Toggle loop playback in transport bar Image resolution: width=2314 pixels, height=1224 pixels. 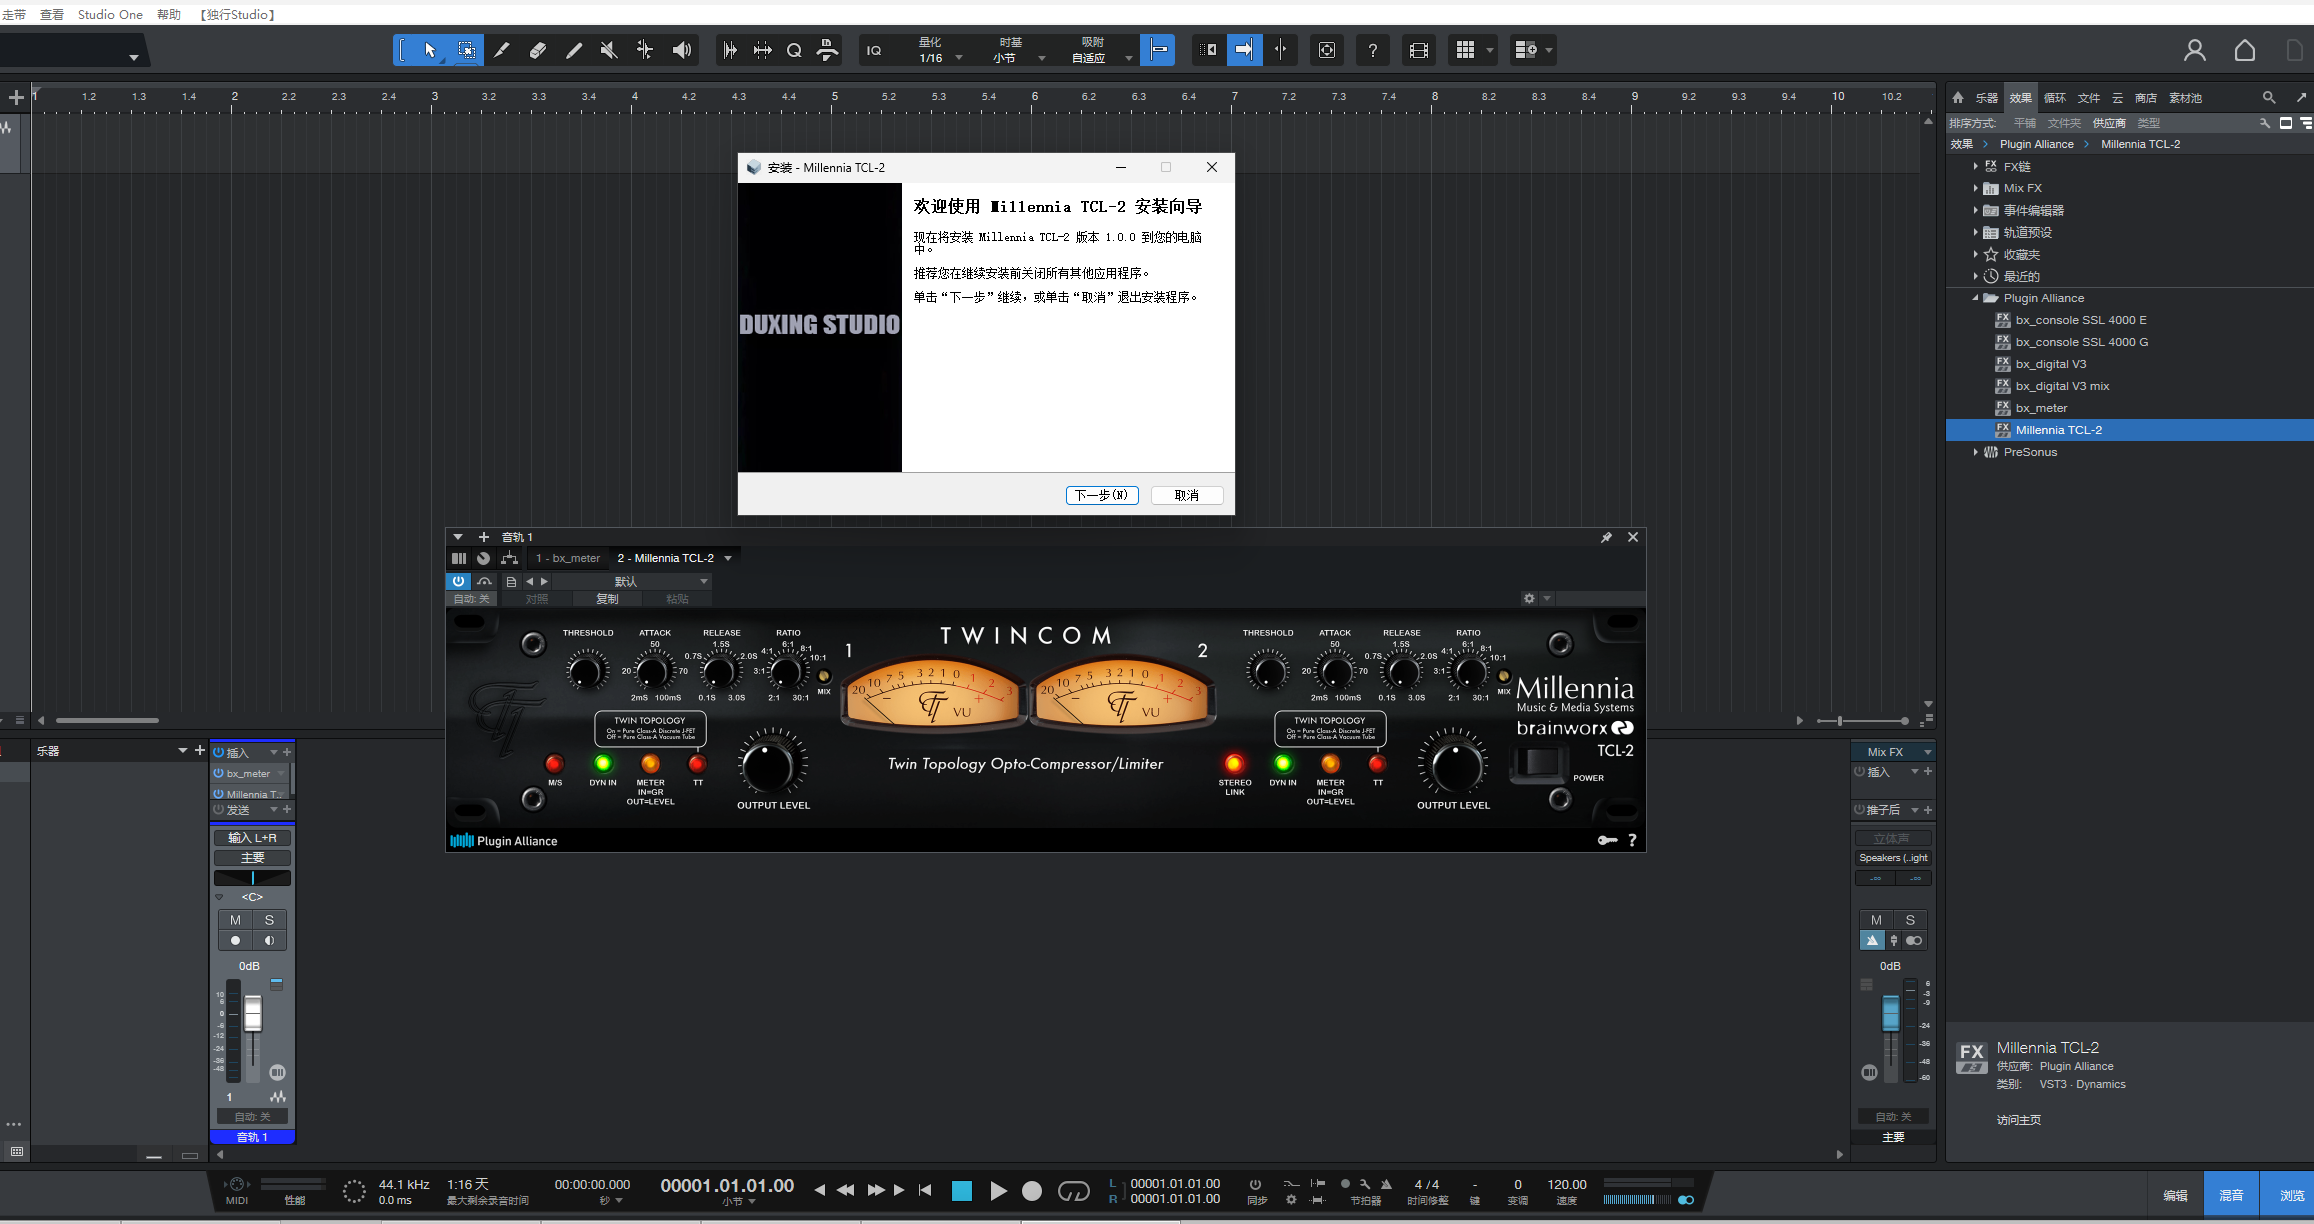click(x=1073, y=1191)
